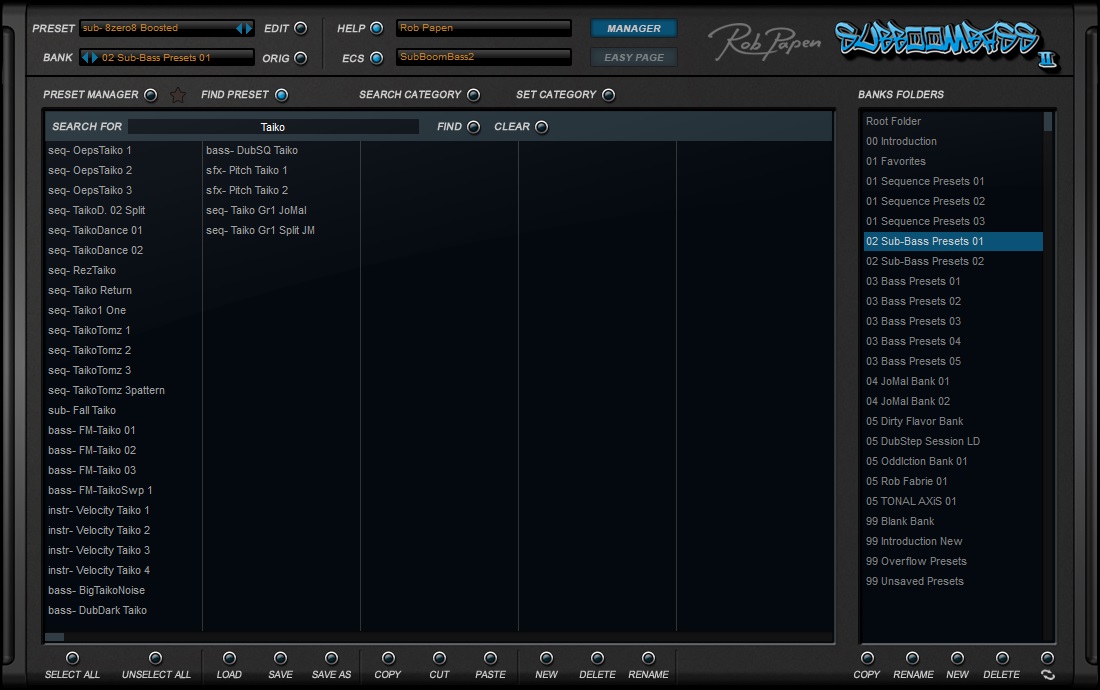1100x690 pixels.
Task: Click the Cut icon in the bottom toolbar
Action: [439, 660]
